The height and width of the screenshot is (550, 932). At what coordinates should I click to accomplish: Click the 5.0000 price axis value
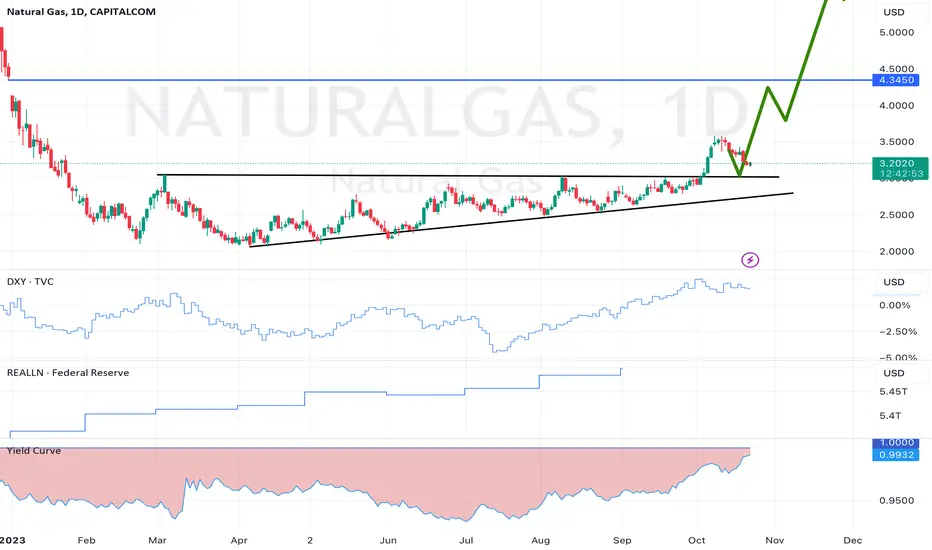896,32
